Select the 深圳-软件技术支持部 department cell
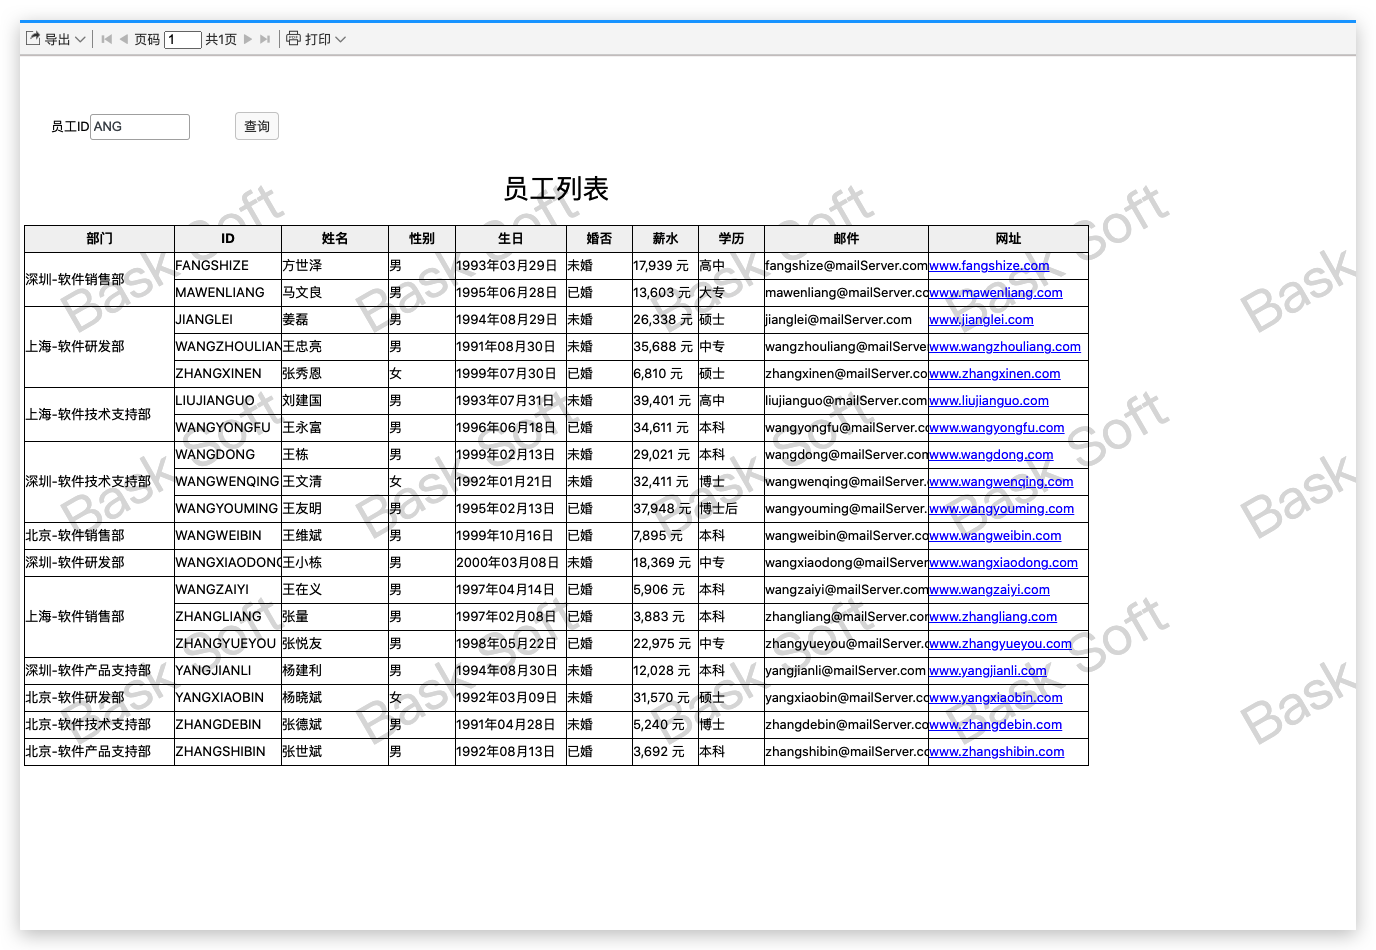The image size is (1376, 950). (x=99, y=482)
